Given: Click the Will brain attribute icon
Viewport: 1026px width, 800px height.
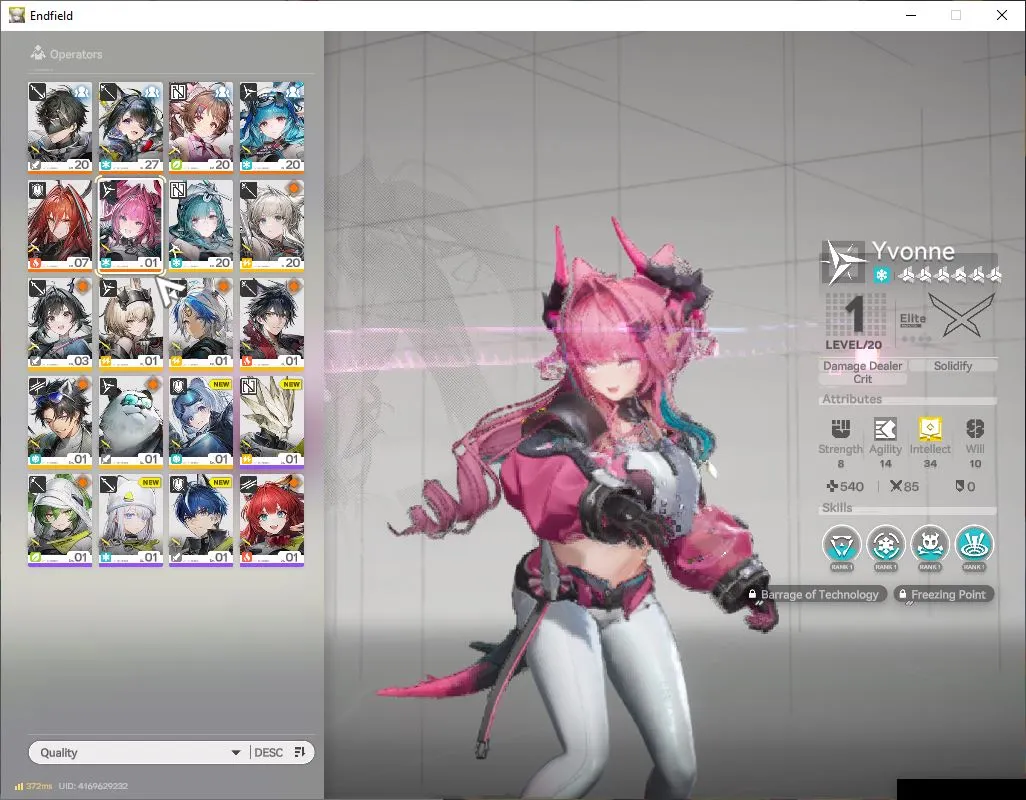Looking at the screenshot, I should click(x=975, y=428).
